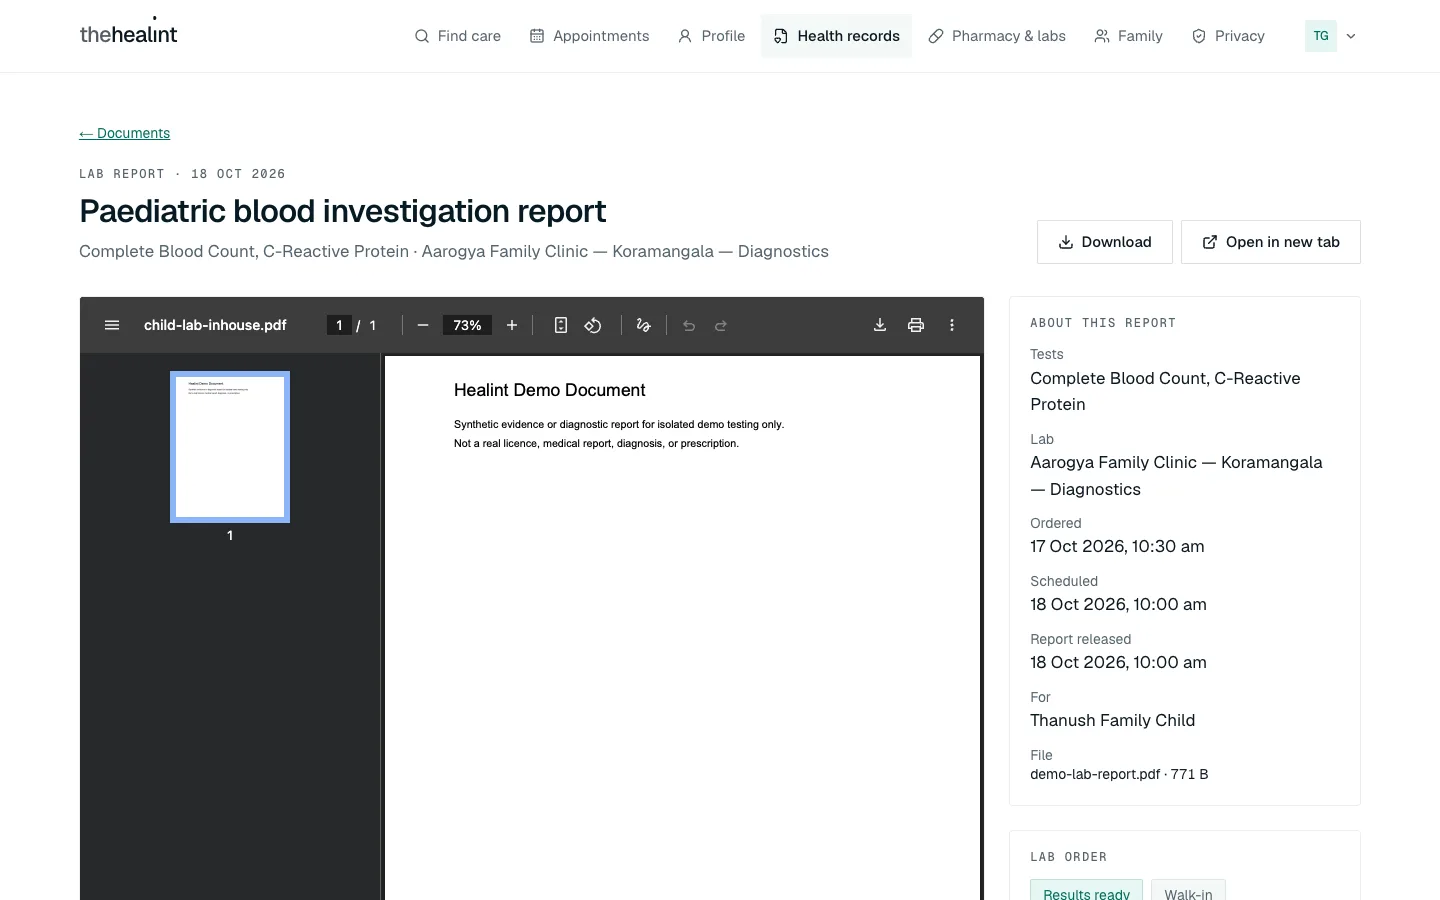This screenshot has height=900, width=1440.
Task: Print the PDF document
Action: coord(916,325)
